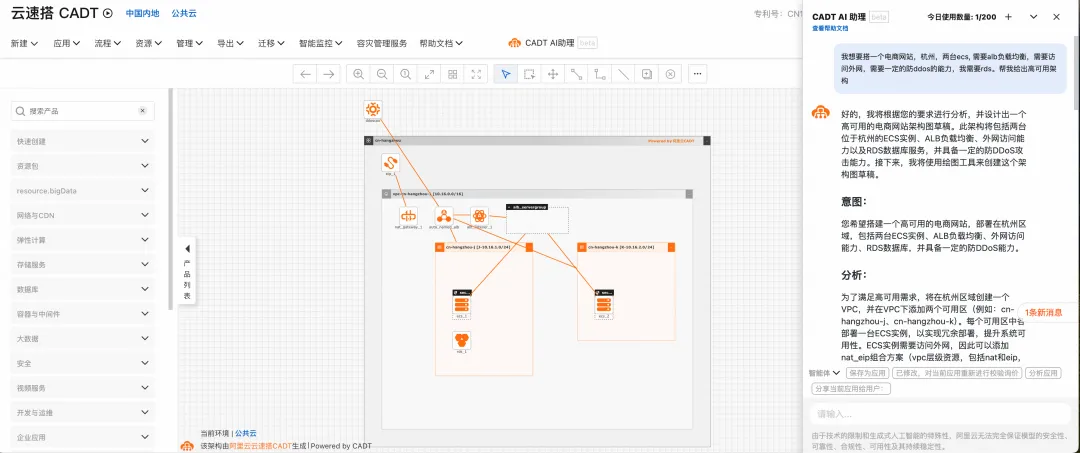Expand the 快速创建 category
1080x453 pixels.
pos(83,141)
